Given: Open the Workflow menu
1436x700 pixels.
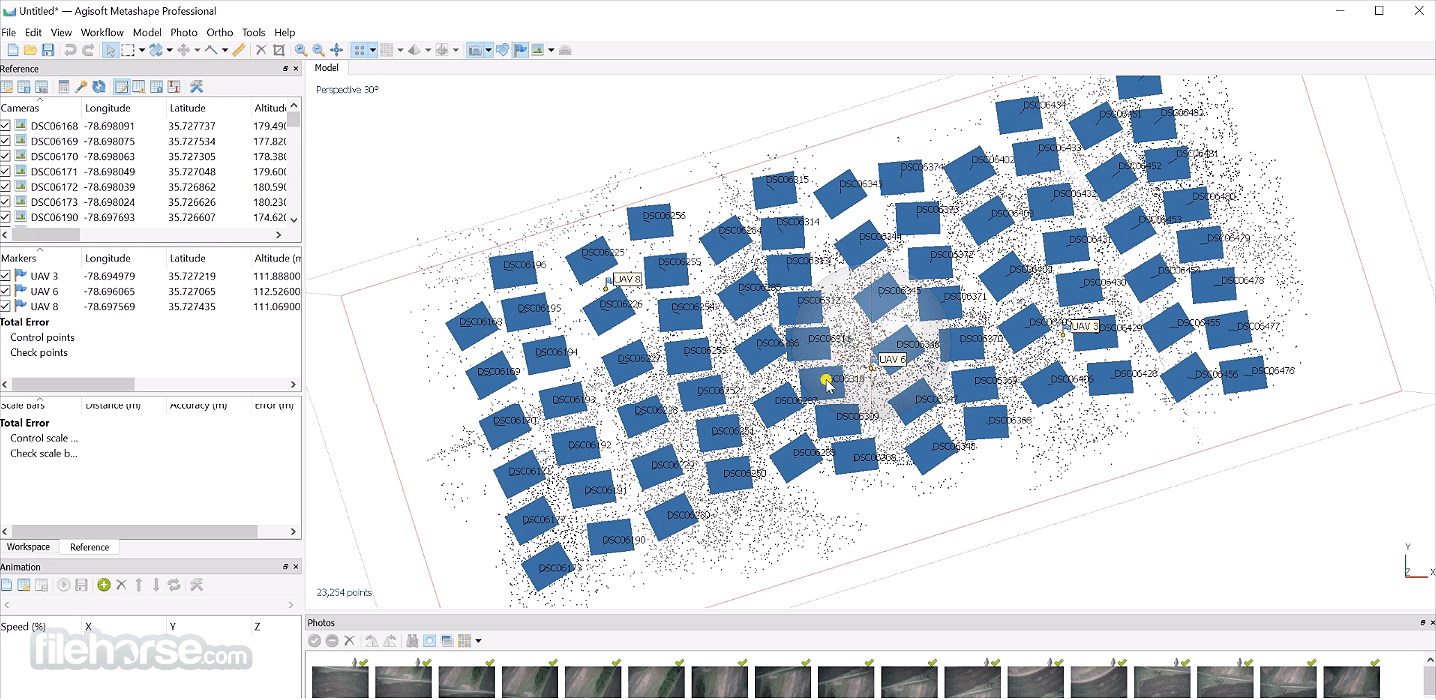Looking at the screenshot, I should 102,32.
